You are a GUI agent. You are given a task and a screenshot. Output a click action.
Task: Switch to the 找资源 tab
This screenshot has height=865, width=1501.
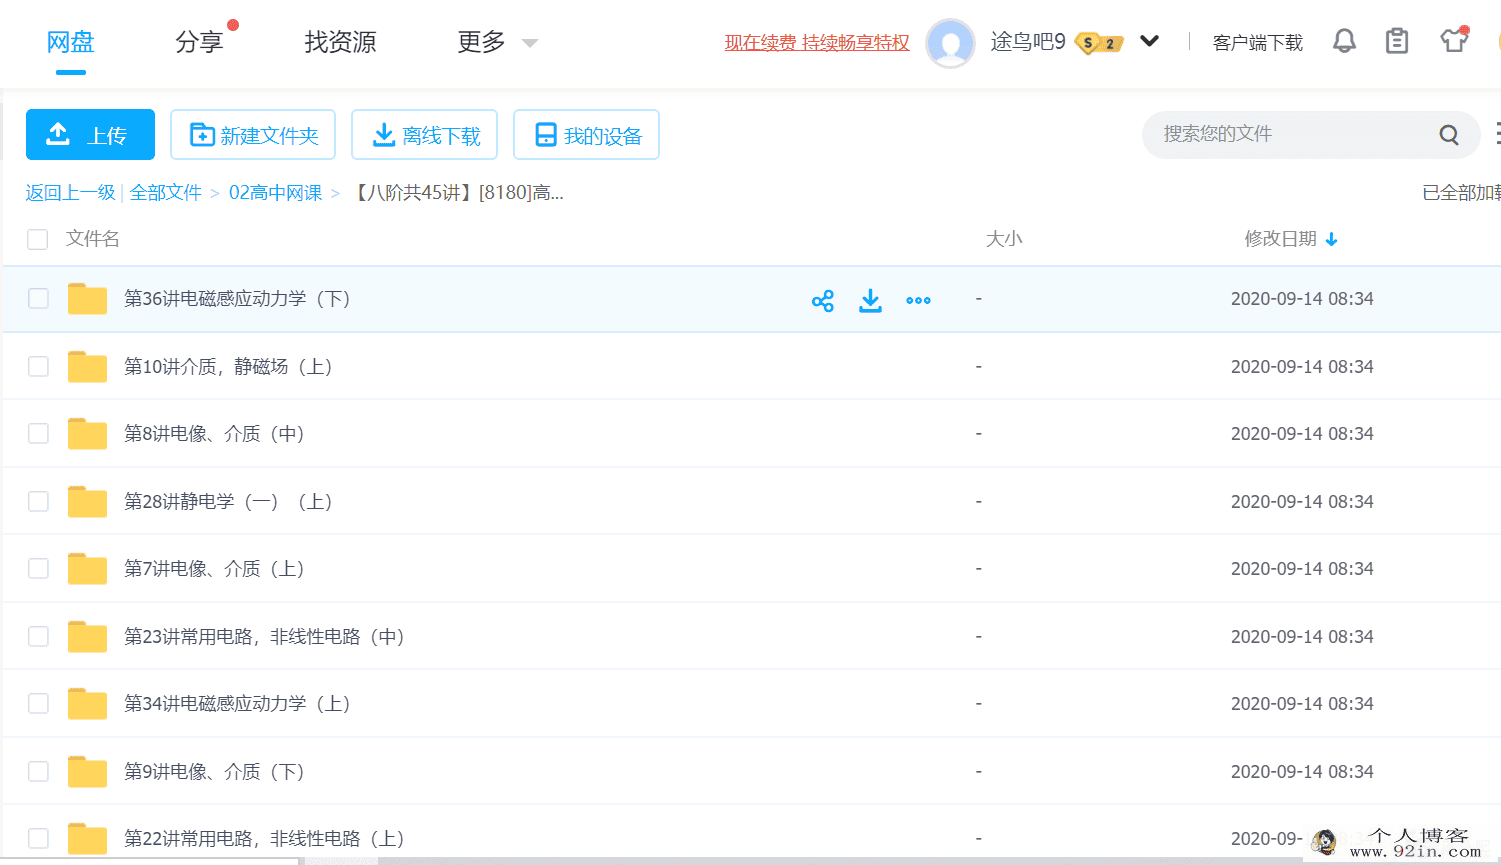(x=340, y=42)
